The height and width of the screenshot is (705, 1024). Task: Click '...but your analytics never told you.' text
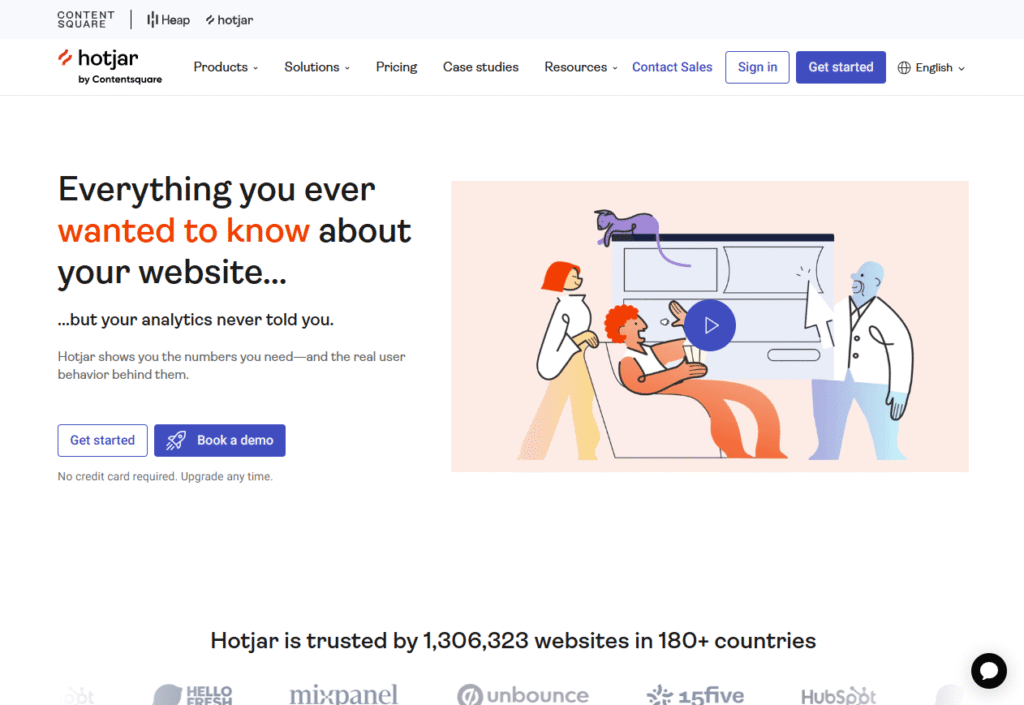pyautogui.click(x=195, y=320)
